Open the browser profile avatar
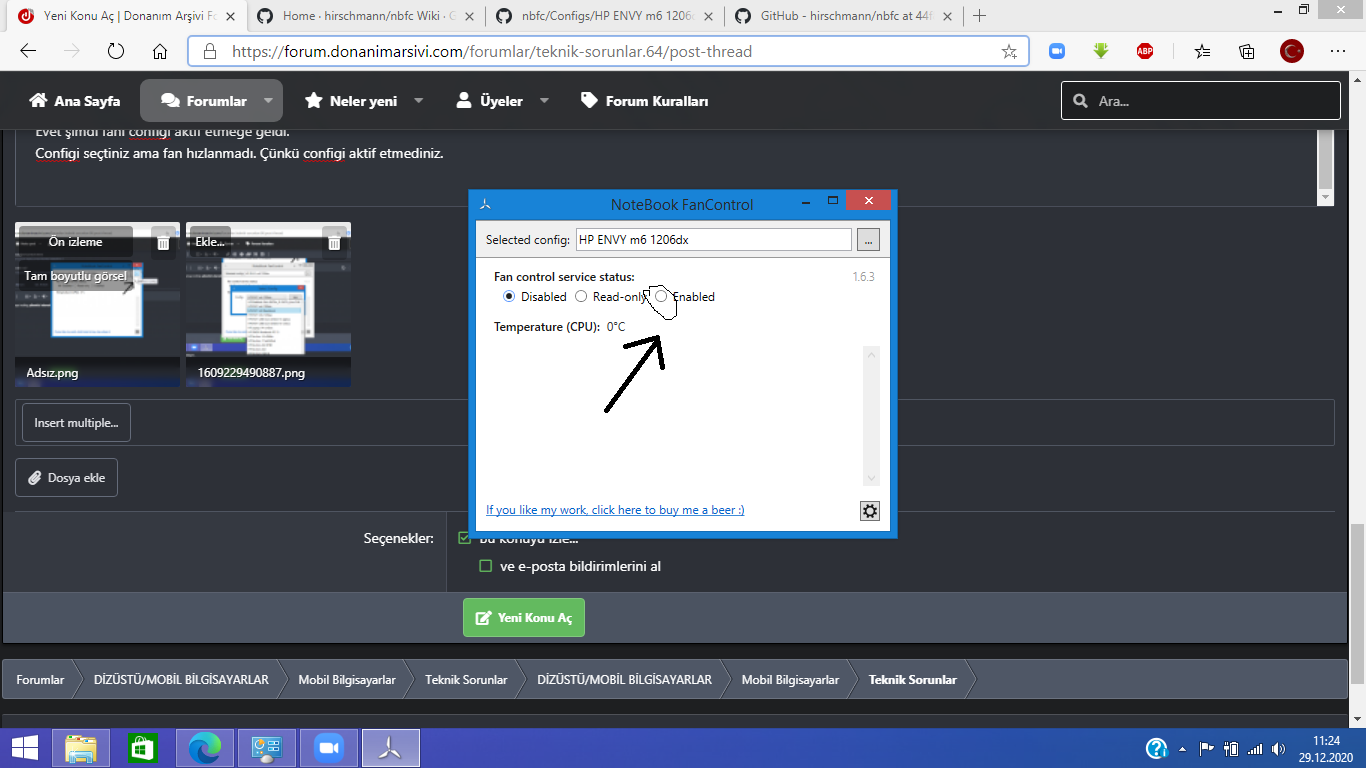The width and height of the screenshot is (1366, 768). pos(1292,51)
